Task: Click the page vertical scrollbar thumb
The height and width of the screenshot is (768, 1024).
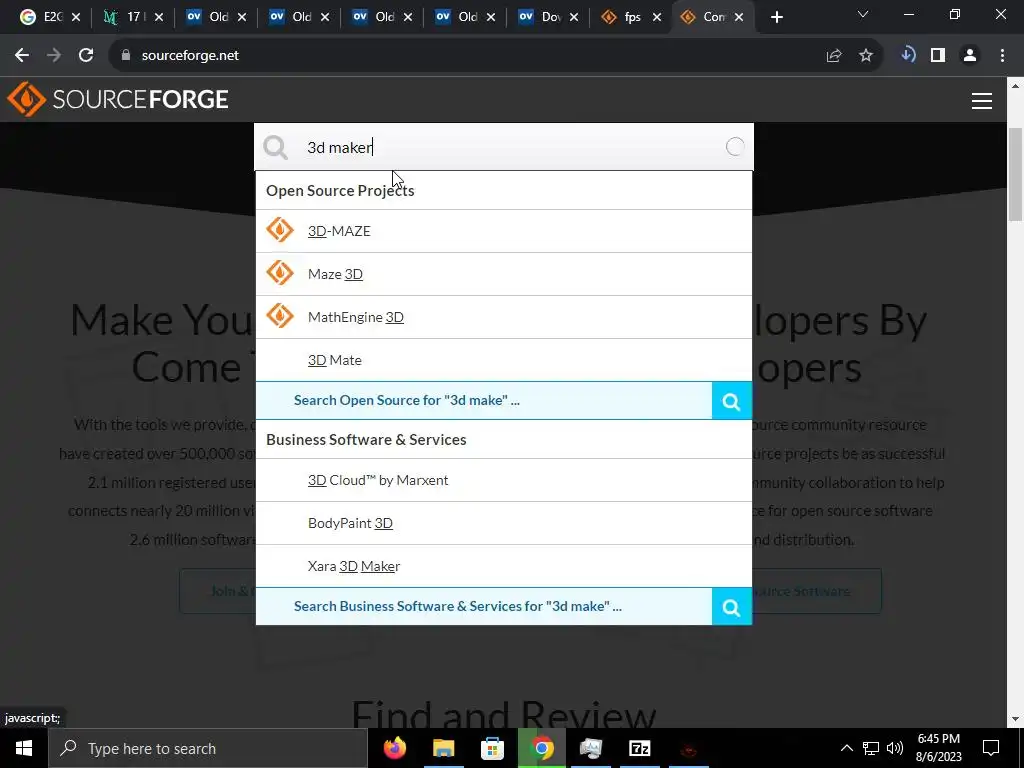Action: coord(1016,174)
